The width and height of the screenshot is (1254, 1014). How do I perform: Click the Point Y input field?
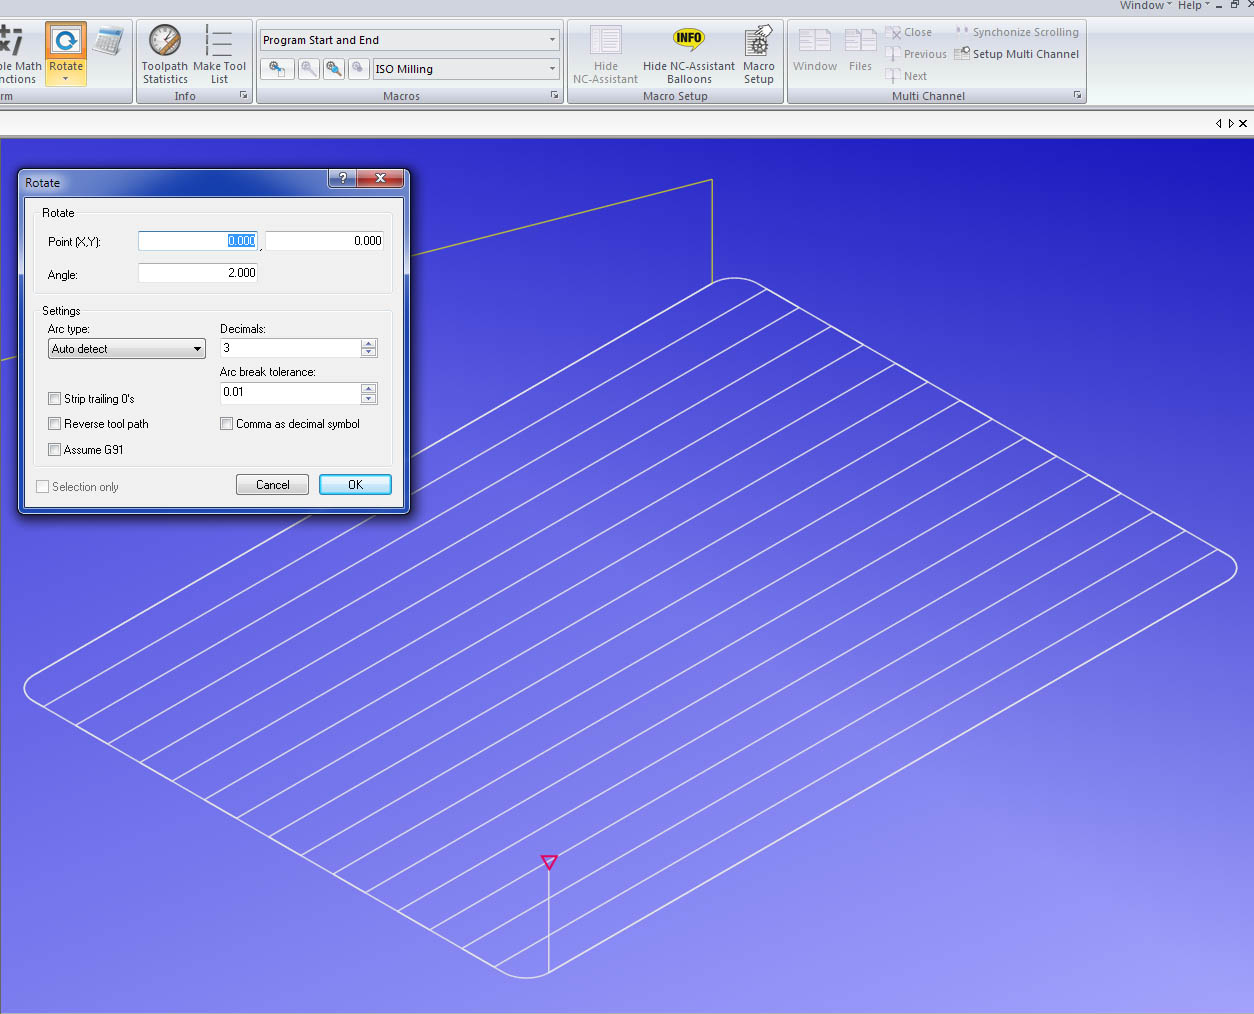325,241
